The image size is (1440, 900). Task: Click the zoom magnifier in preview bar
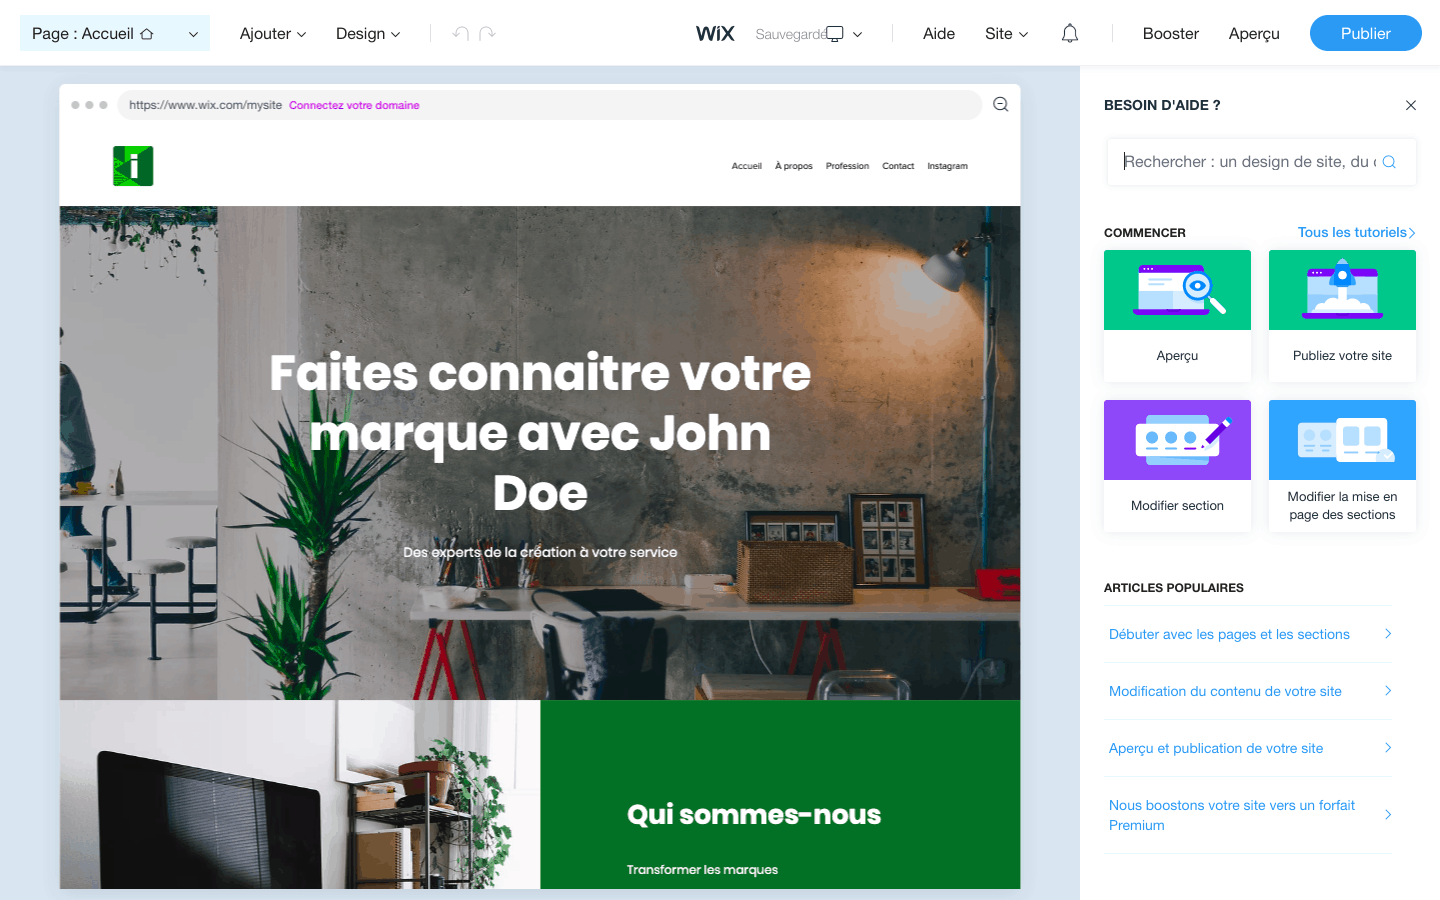click(x=1000, y=105)
